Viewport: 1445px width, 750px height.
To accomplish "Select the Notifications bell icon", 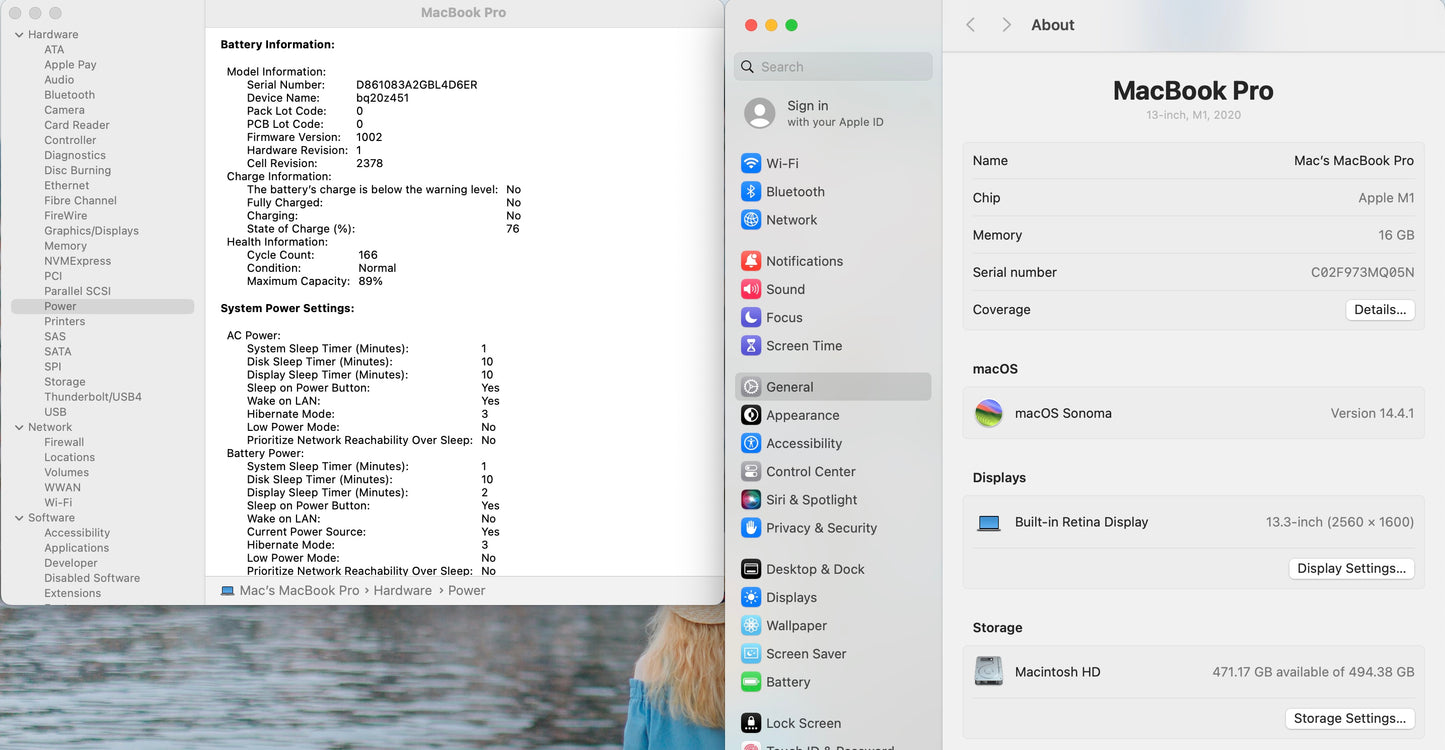I will 751,261.
